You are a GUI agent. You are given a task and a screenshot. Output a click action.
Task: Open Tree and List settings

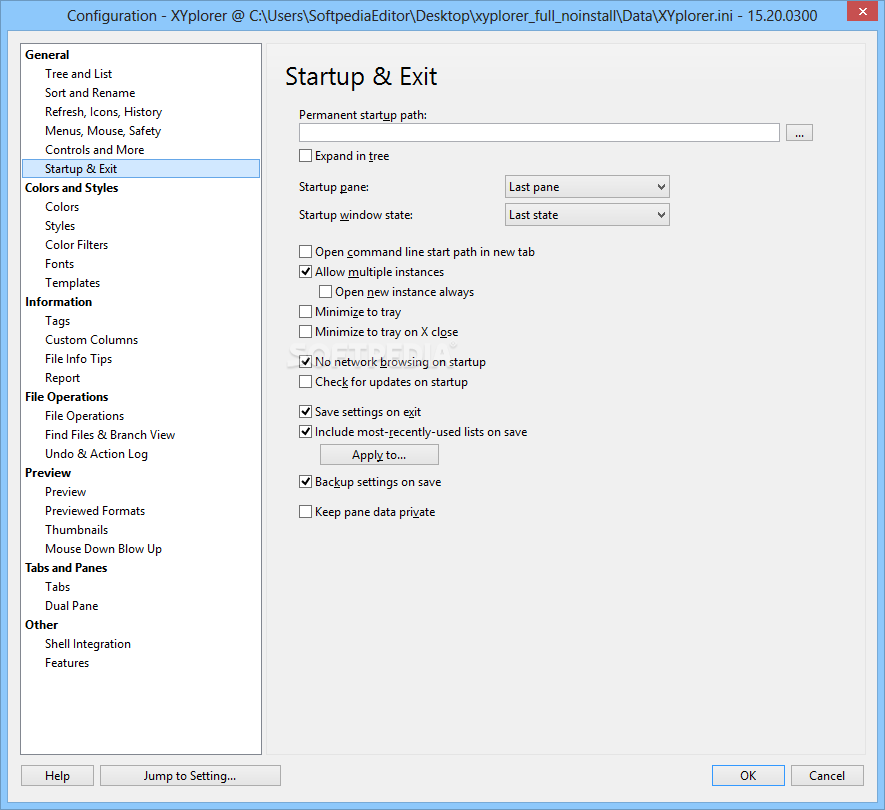(x=78, y=74)
